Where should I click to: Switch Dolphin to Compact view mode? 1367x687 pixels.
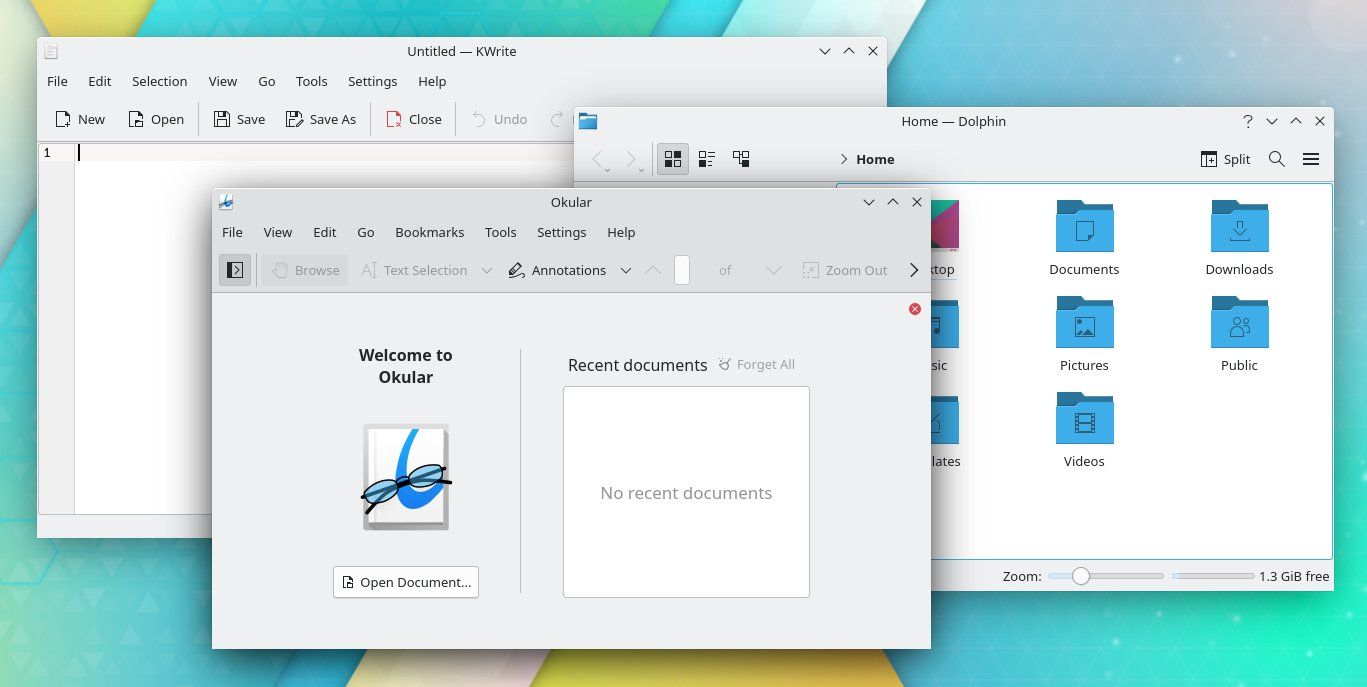pos(707,159)
